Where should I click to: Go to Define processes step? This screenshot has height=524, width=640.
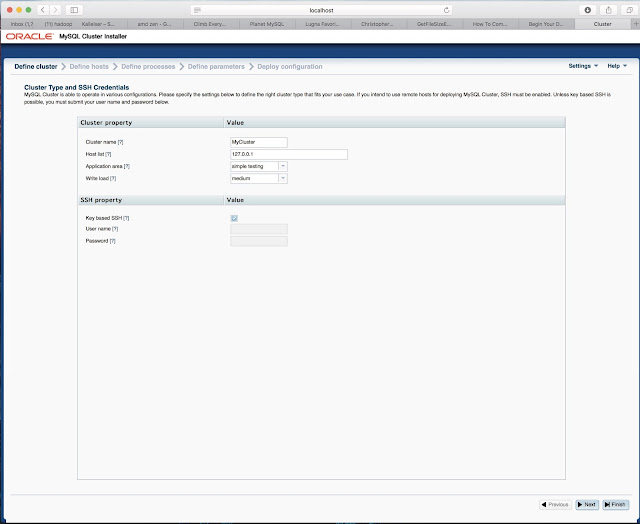(148, 67)
